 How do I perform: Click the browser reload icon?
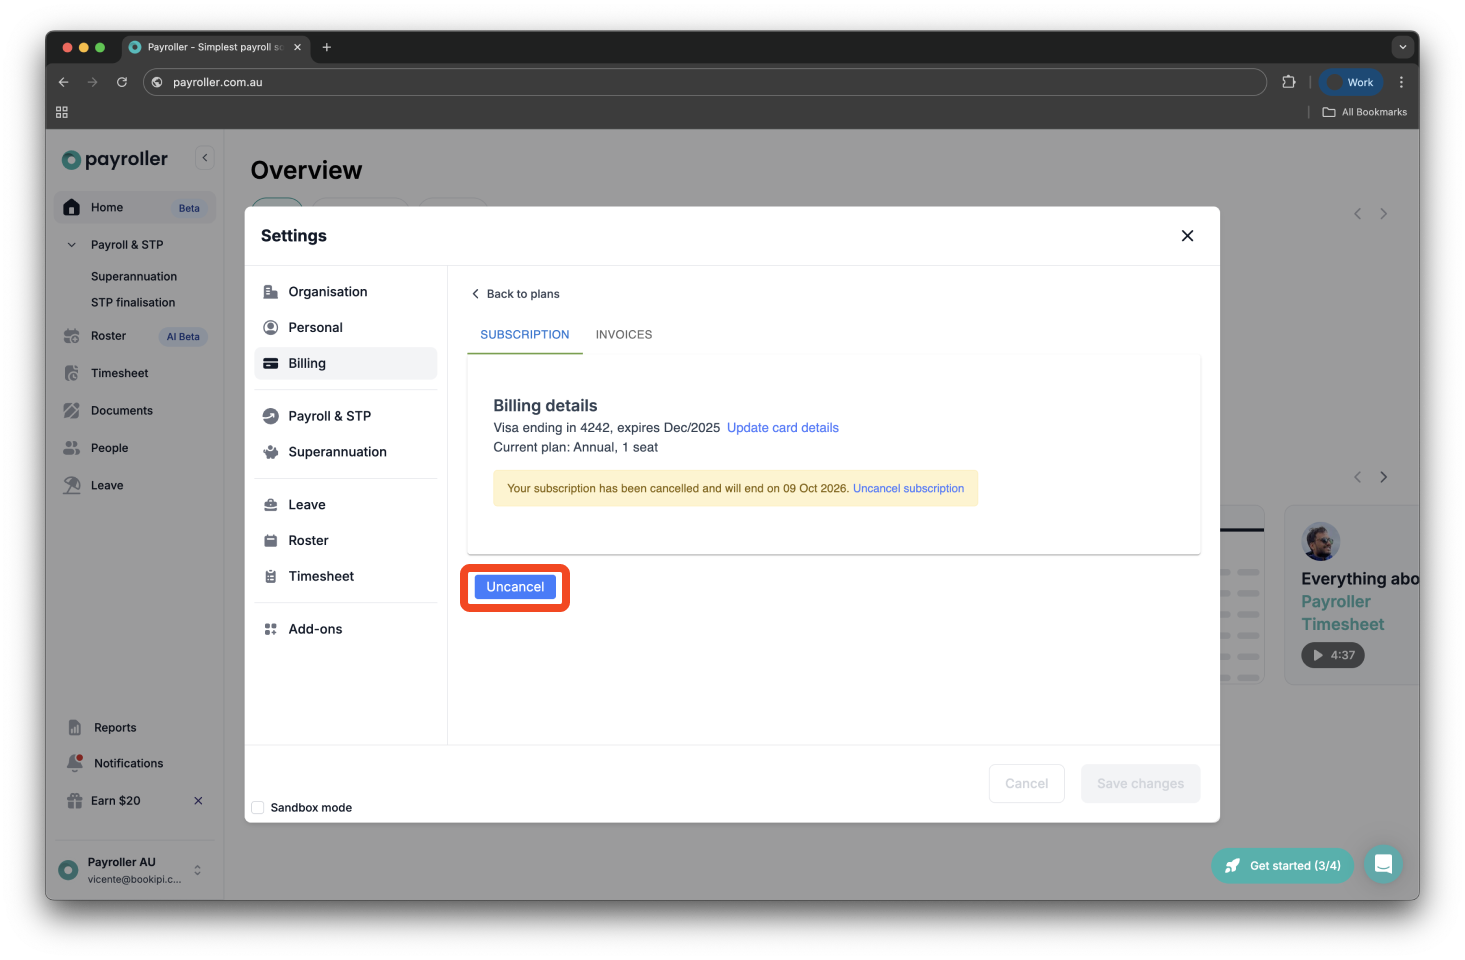click(x=122, y=82)
